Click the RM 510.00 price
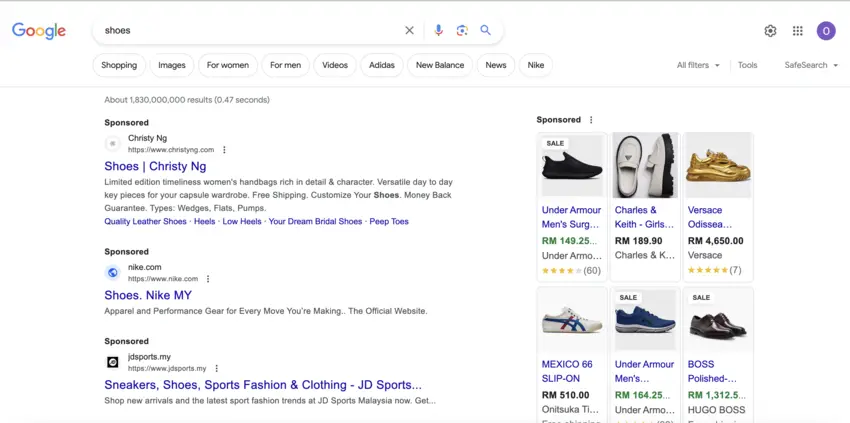The image size is (850, 423). tap(565, 395)
